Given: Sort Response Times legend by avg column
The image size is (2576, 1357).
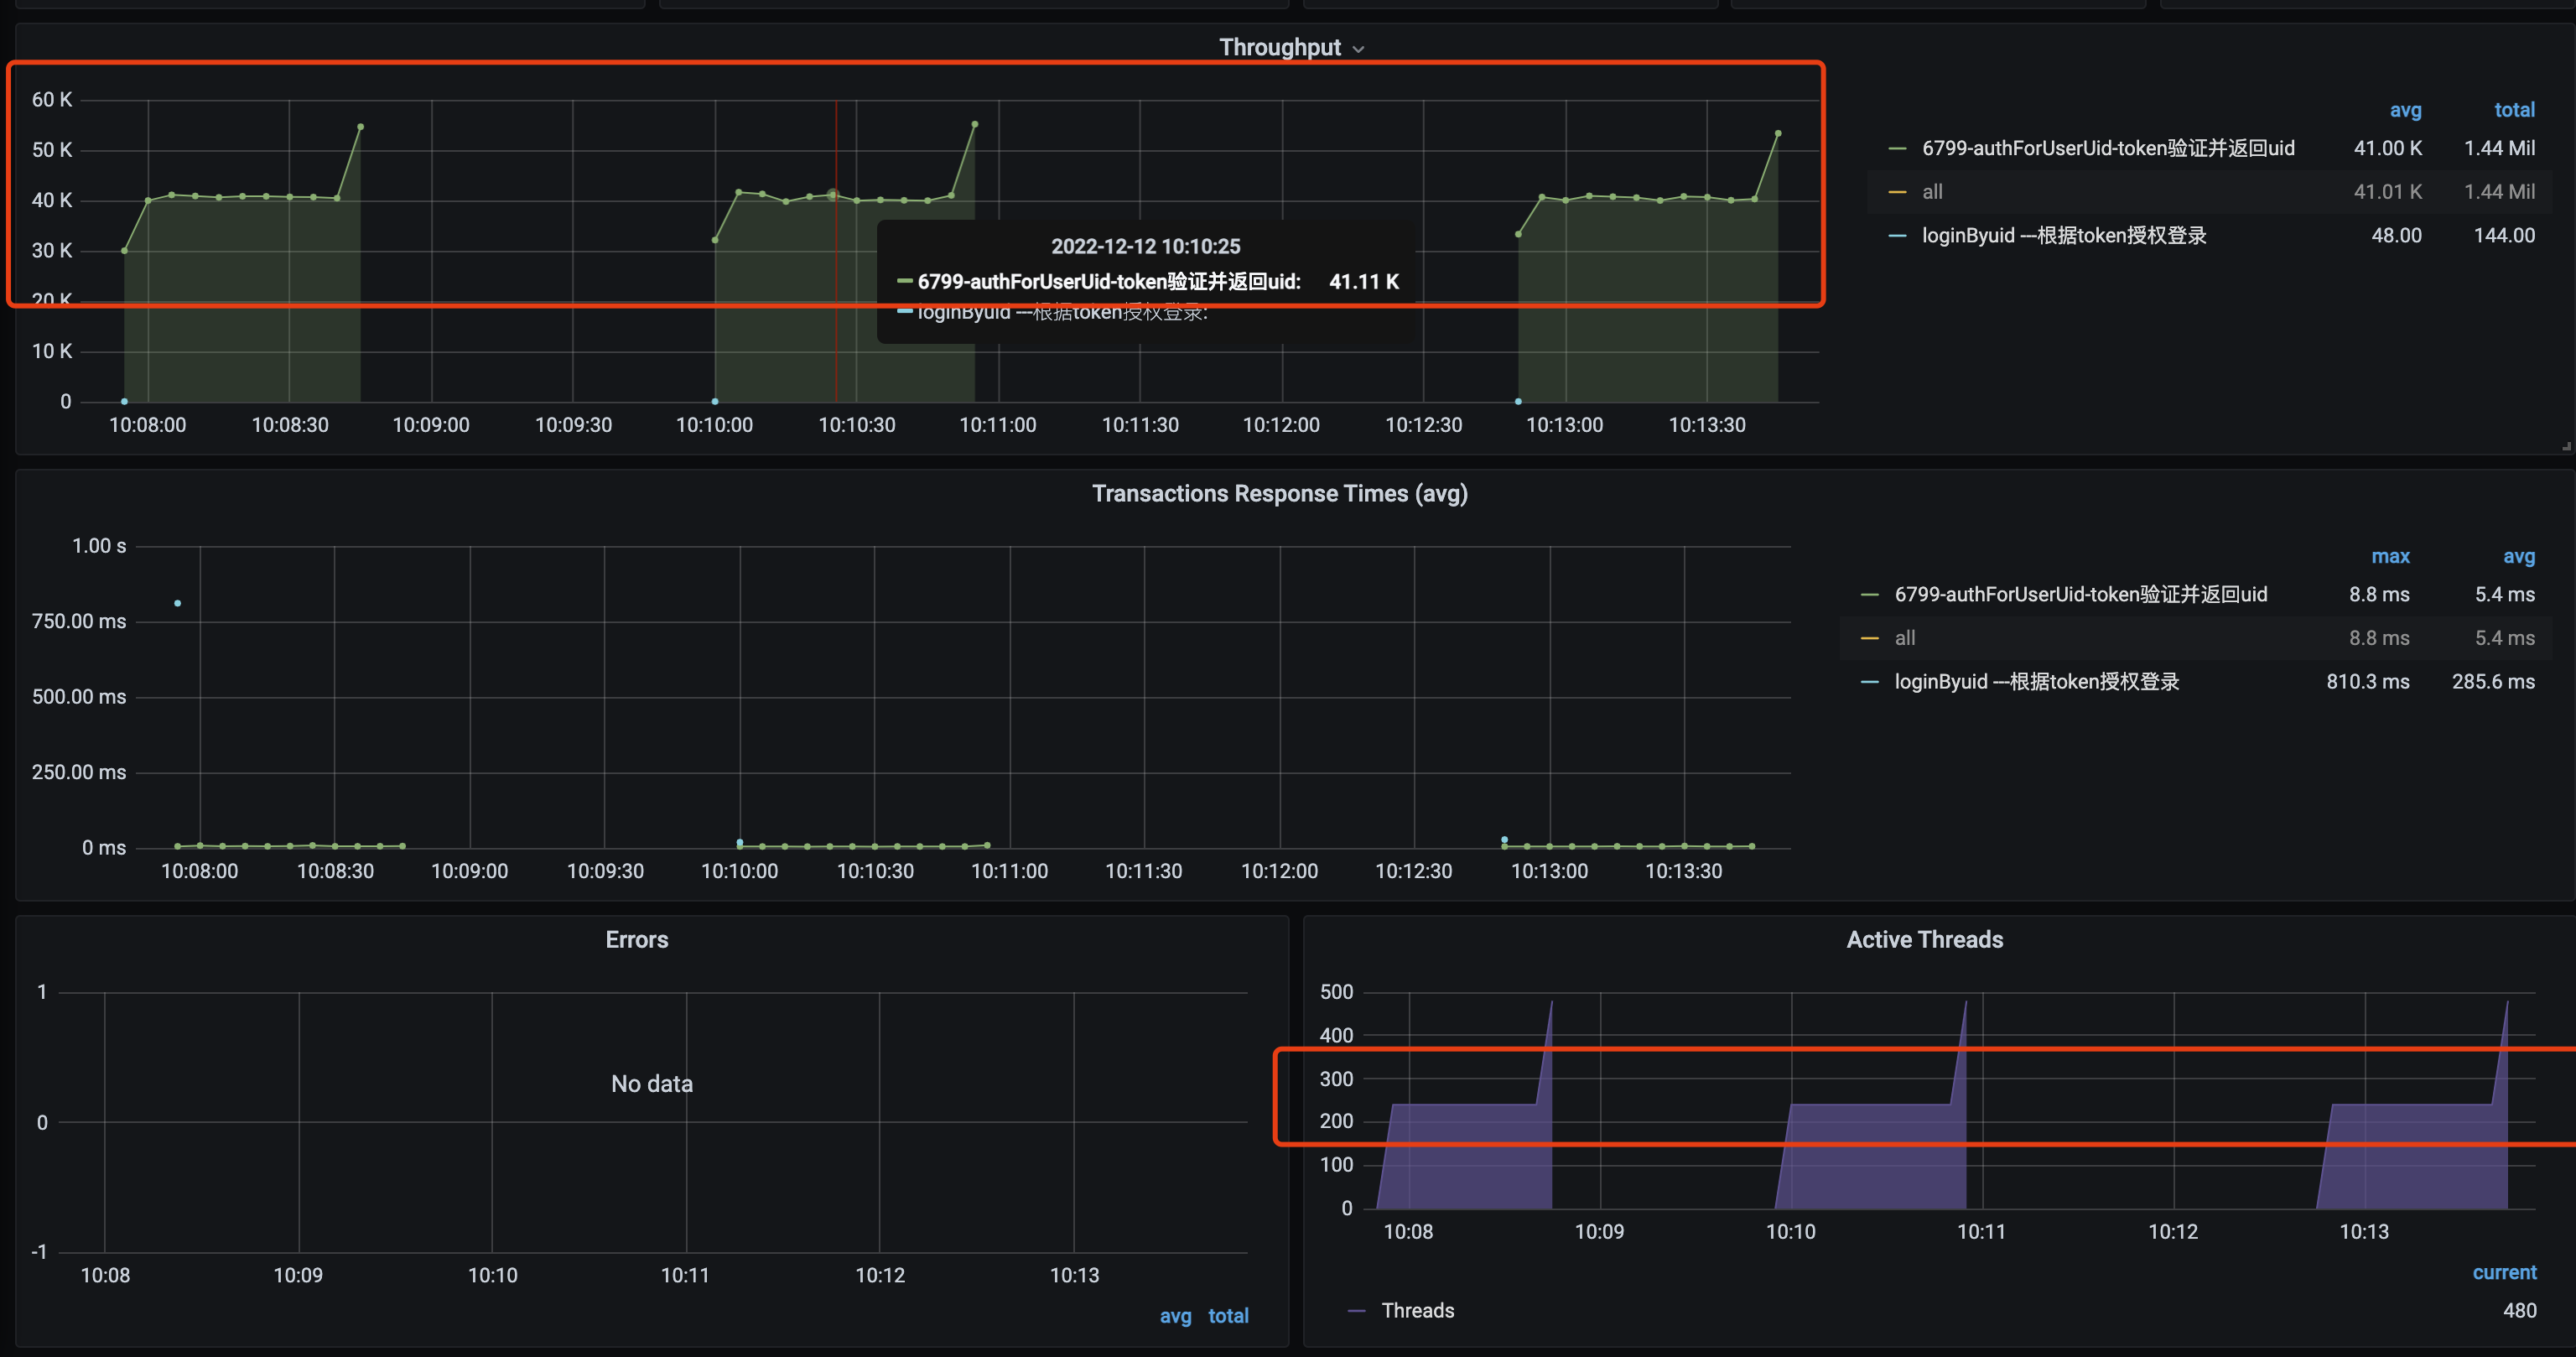Looking at the screenshot, I should coord(2518,557).
